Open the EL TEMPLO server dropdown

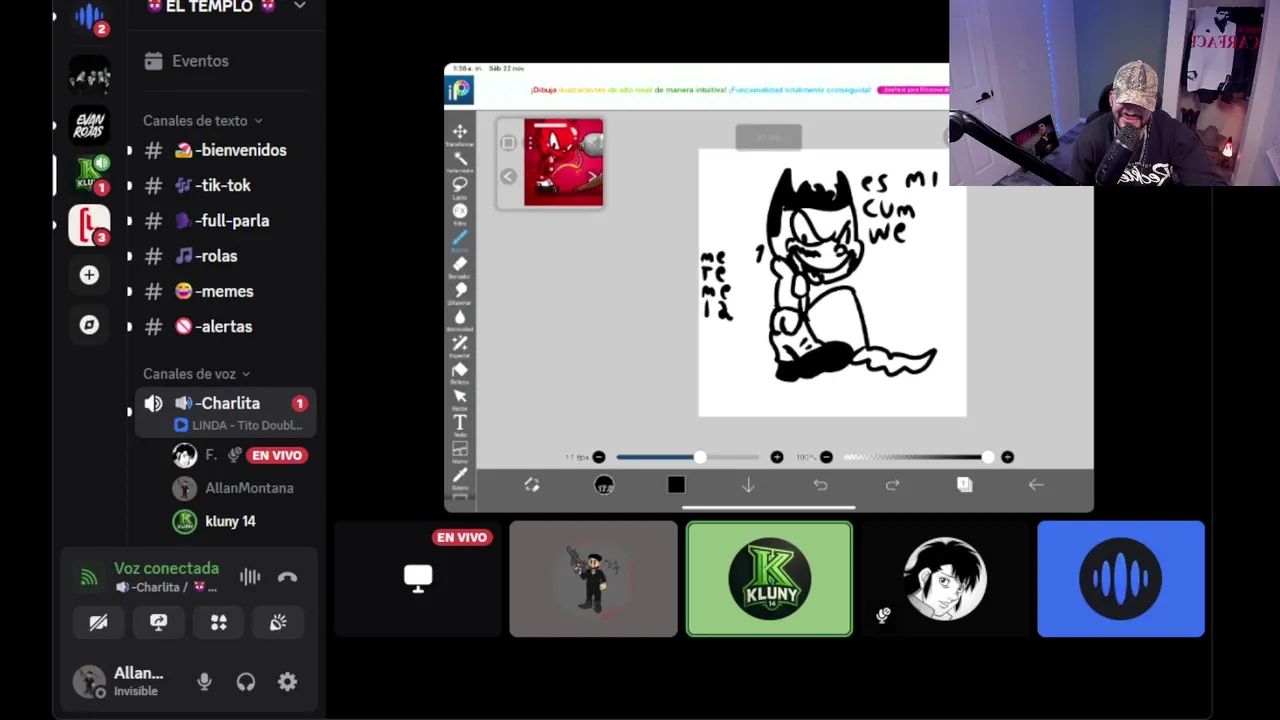tap(299, 7)
